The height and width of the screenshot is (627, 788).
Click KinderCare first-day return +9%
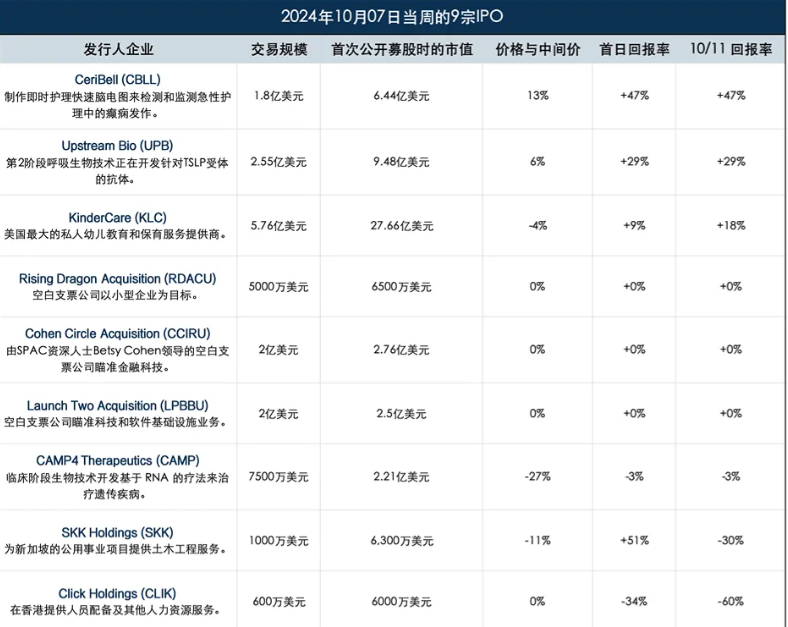[x=634, y=226]
